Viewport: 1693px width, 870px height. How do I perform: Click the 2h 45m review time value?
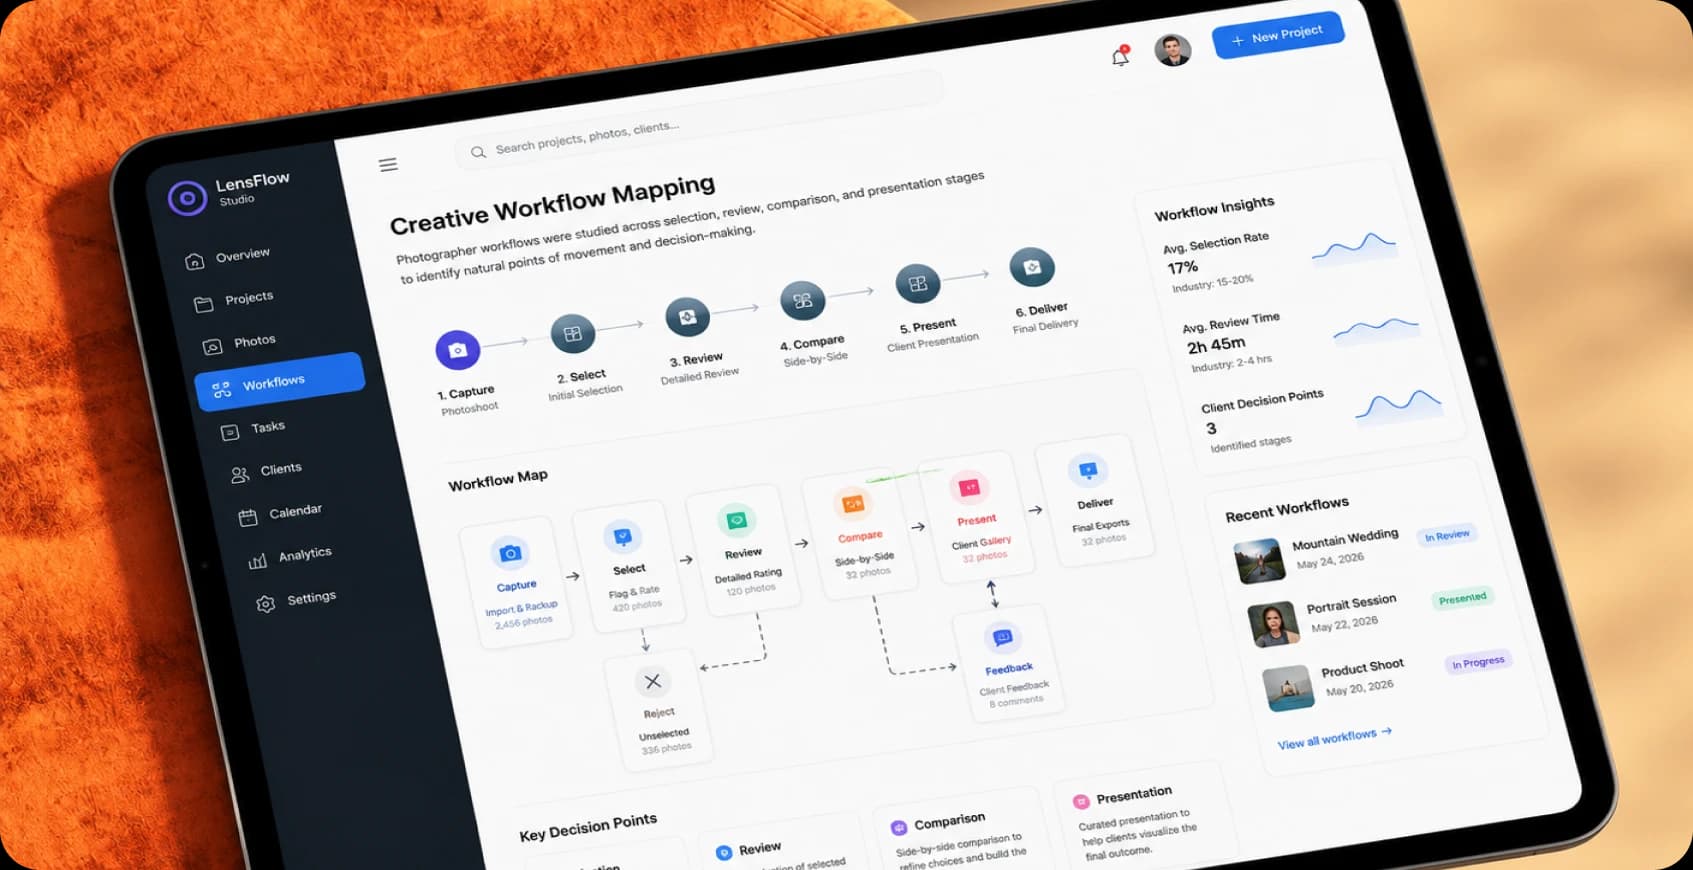point(1216,346)
